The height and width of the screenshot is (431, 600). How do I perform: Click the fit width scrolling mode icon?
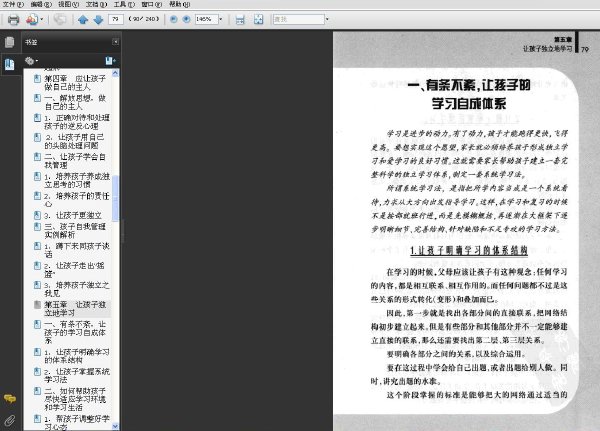pyautogui.click(x=240, y=20)
